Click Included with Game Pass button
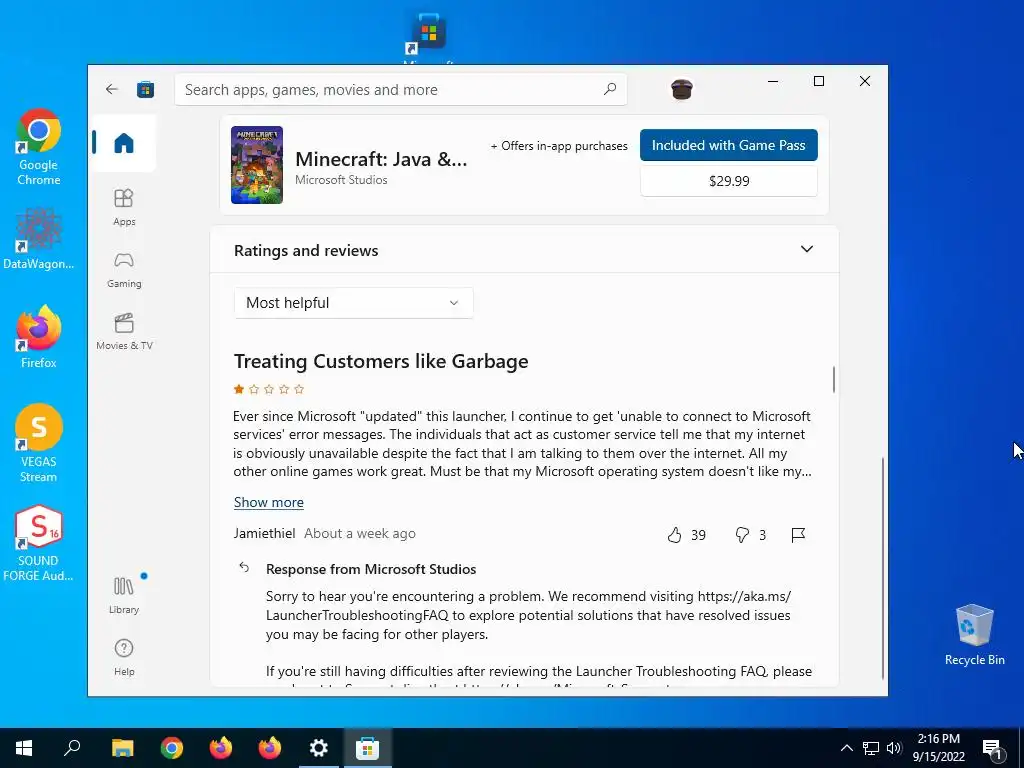Viewport: 1024px width, 768px height. click(728, 145)
